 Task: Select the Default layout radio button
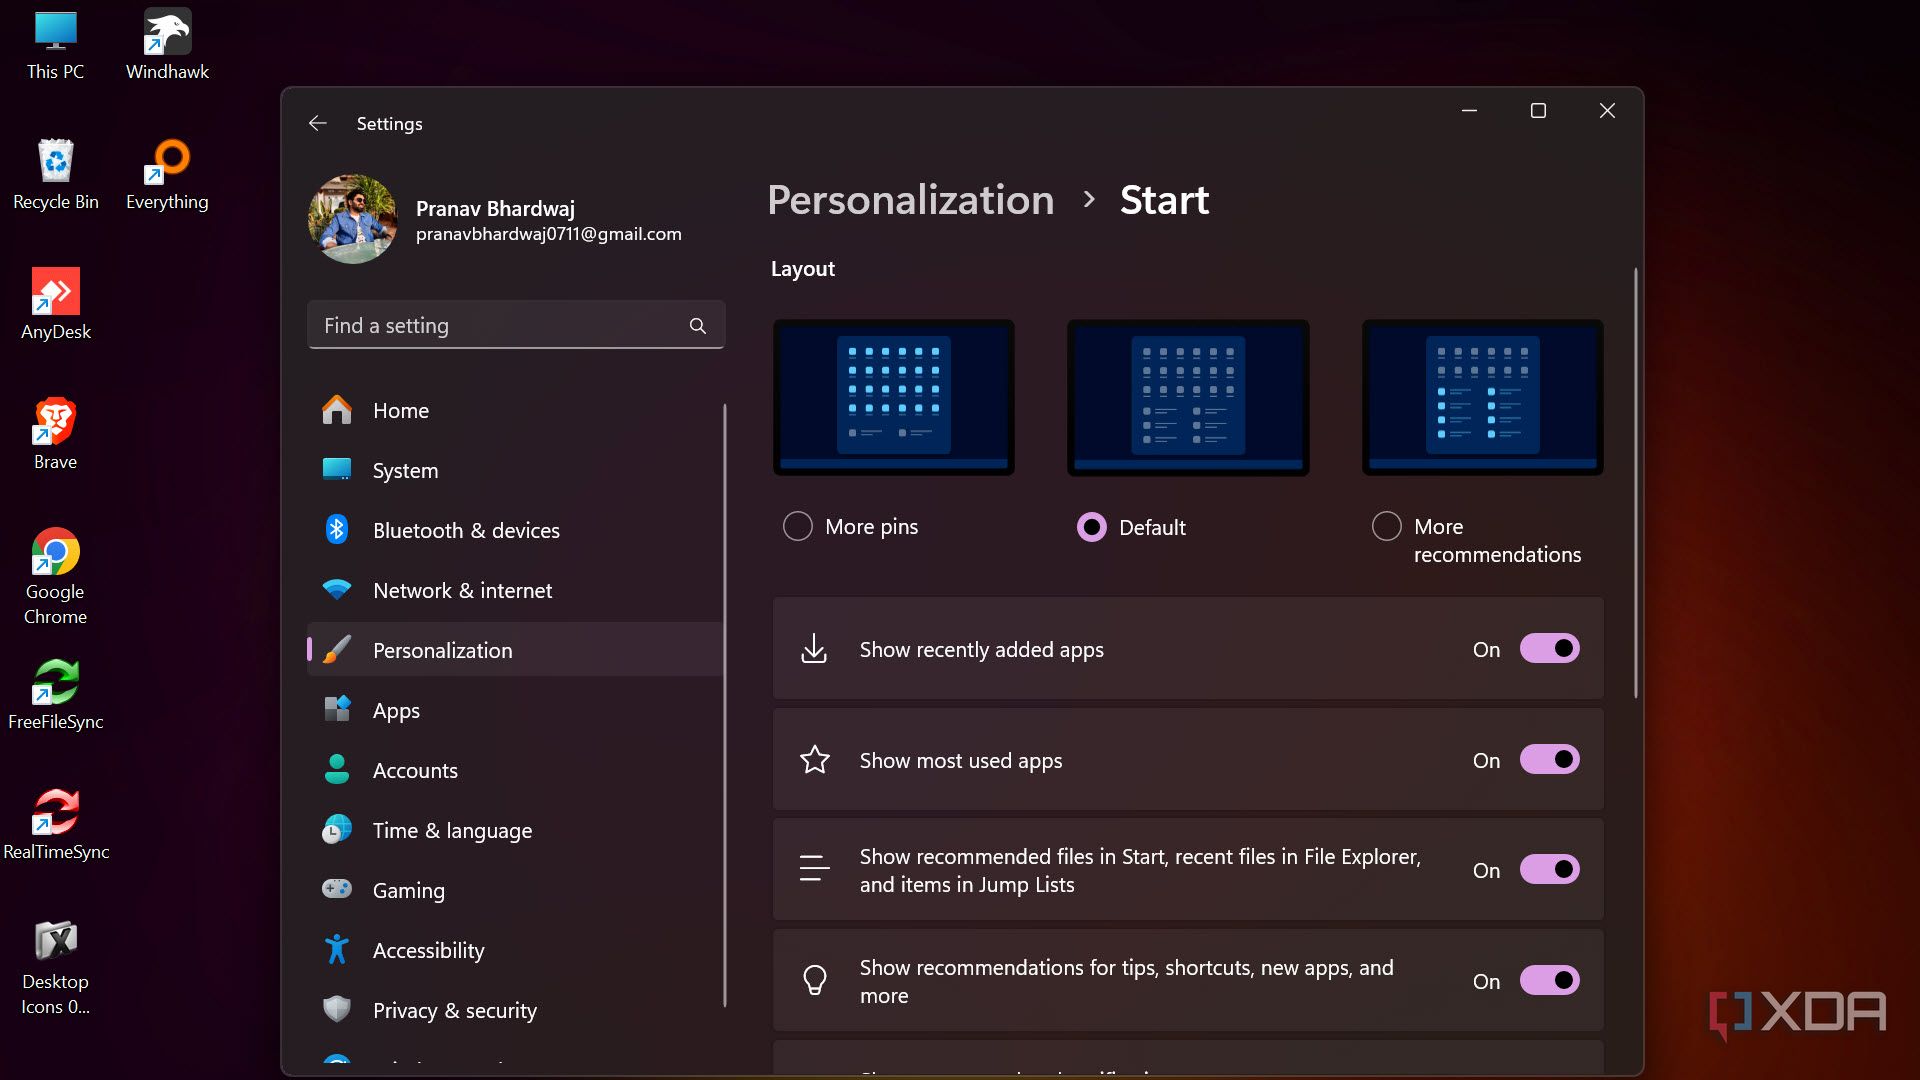[1091, 527]
